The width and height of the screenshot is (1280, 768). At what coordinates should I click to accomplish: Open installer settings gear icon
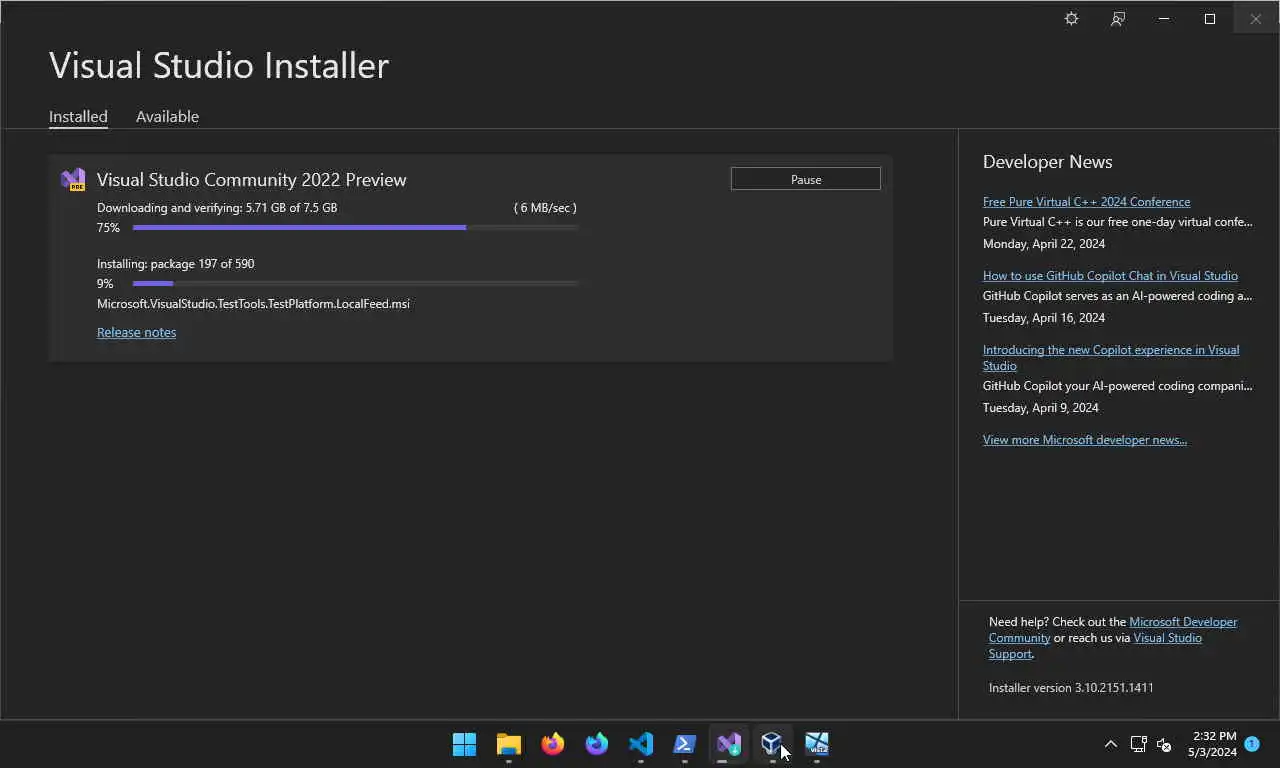[1071, 19]
